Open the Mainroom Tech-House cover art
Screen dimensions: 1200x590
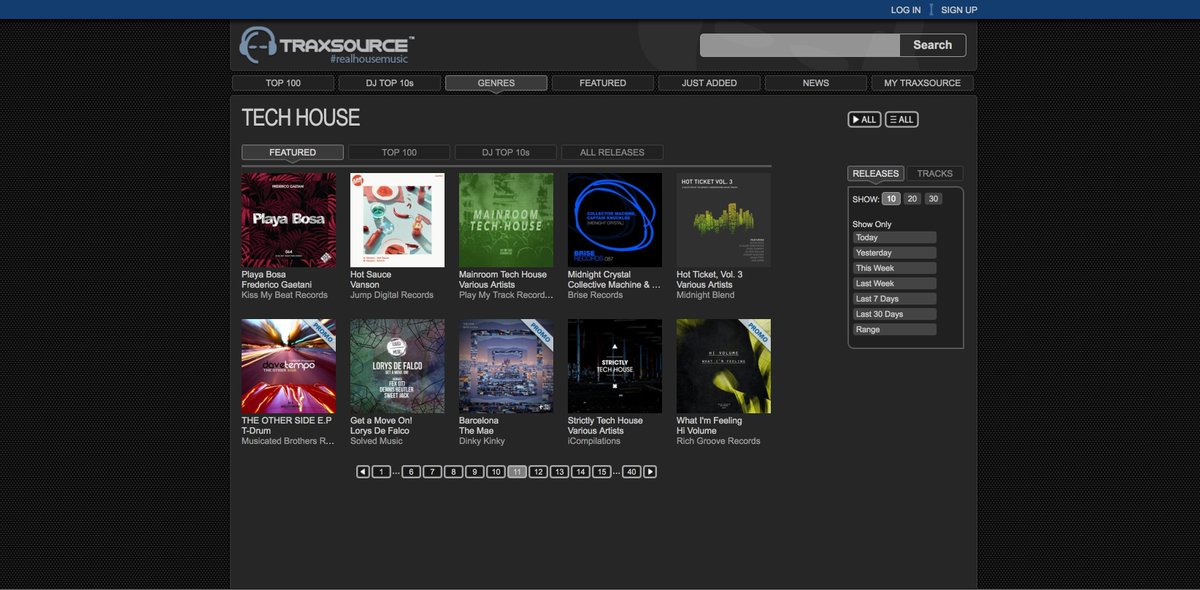(x=506, y=220)
